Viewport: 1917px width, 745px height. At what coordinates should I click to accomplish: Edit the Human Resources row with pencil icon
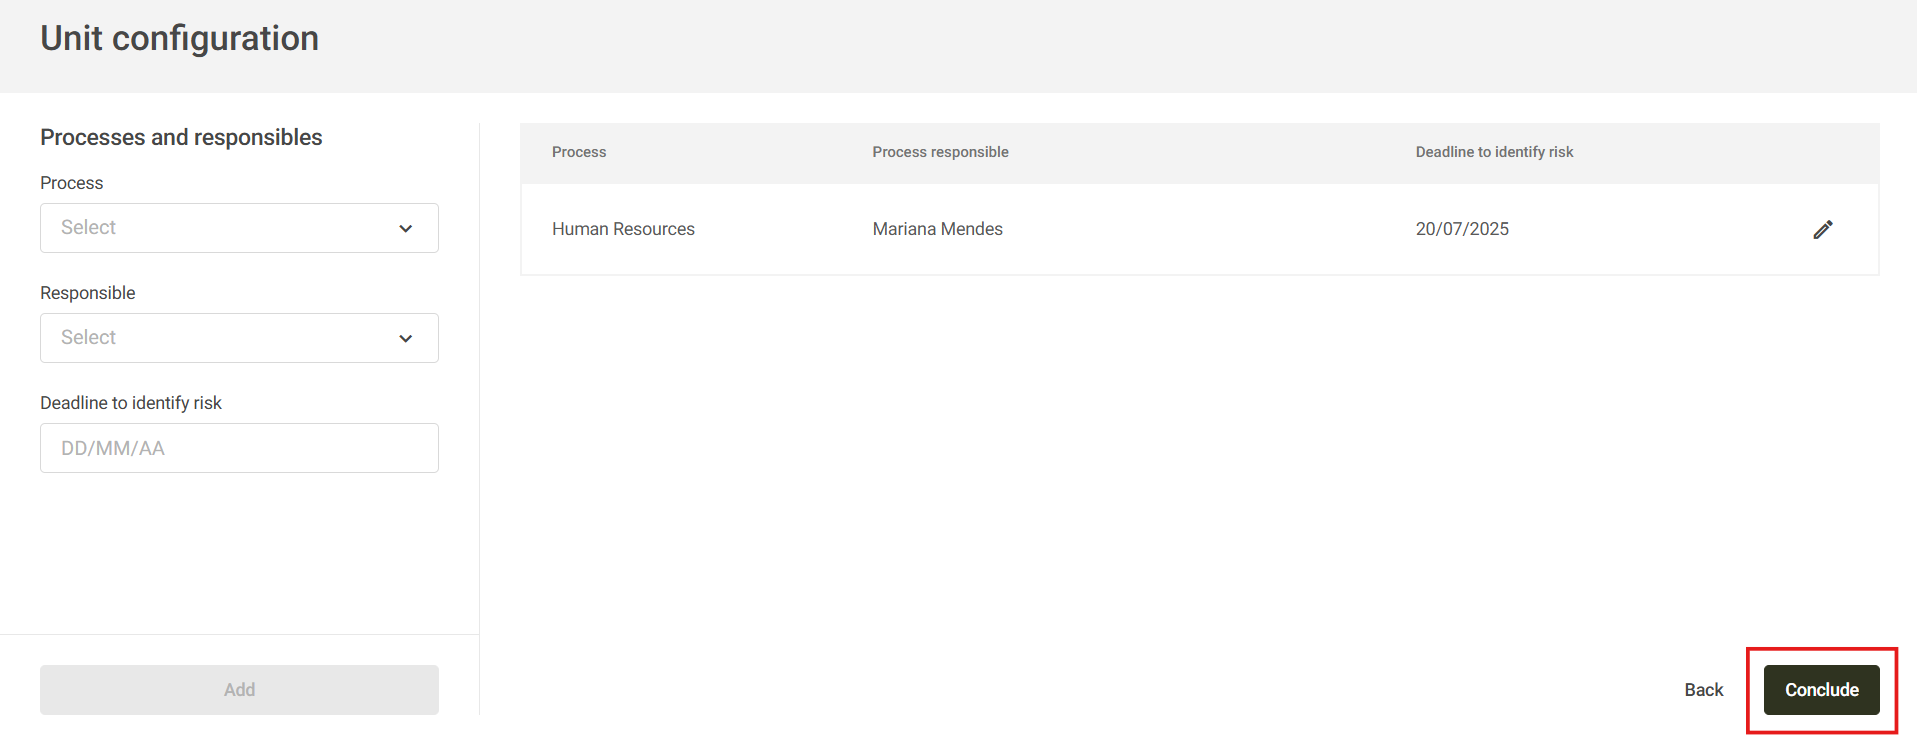coord(1823,229)
